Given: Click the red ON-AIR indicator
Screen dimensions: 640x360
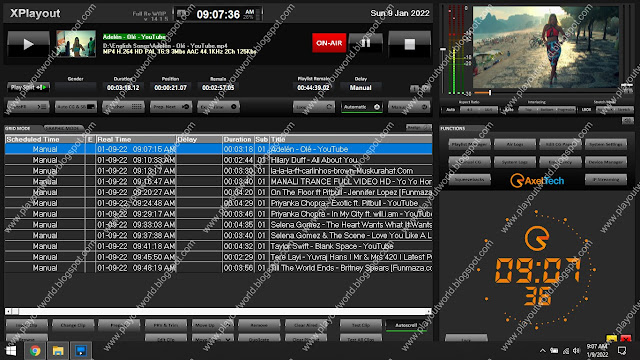Looking at the screenshot, I should pos(329,43).
